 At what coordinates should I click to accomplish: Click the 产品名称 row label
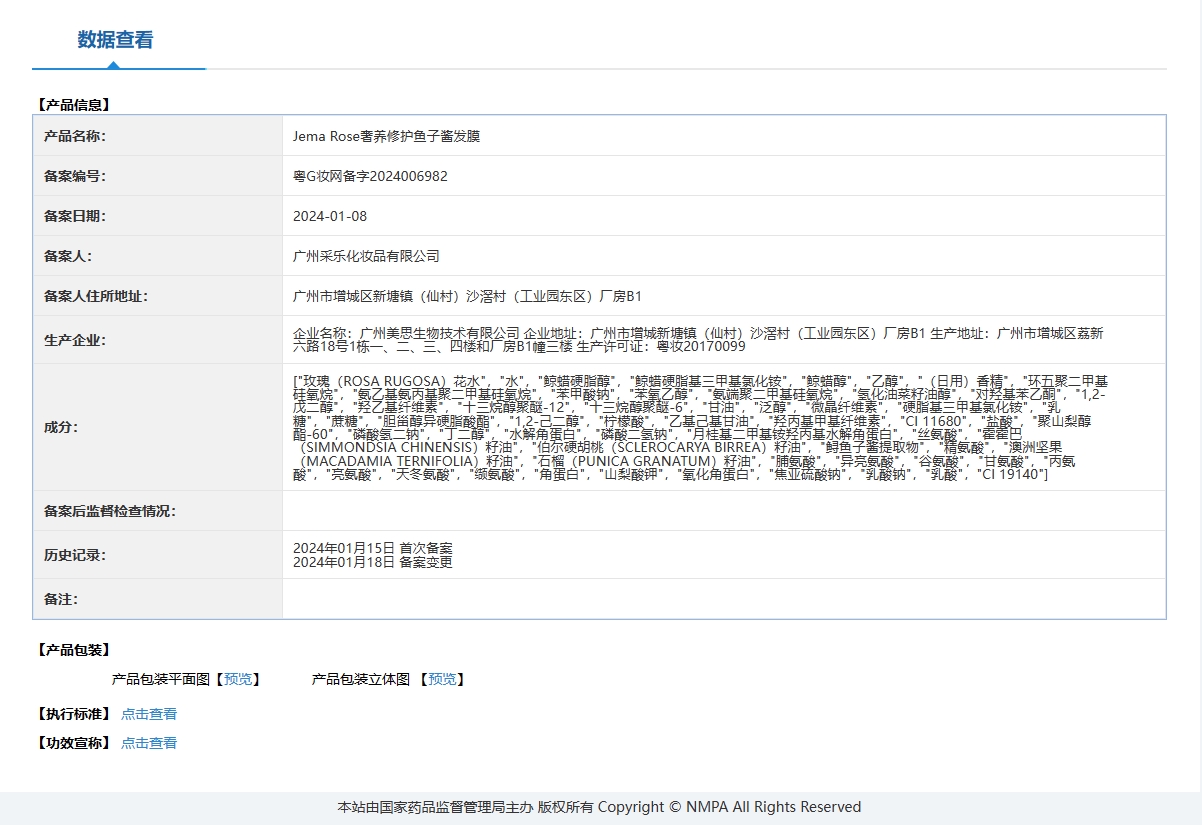click(75, 136)
